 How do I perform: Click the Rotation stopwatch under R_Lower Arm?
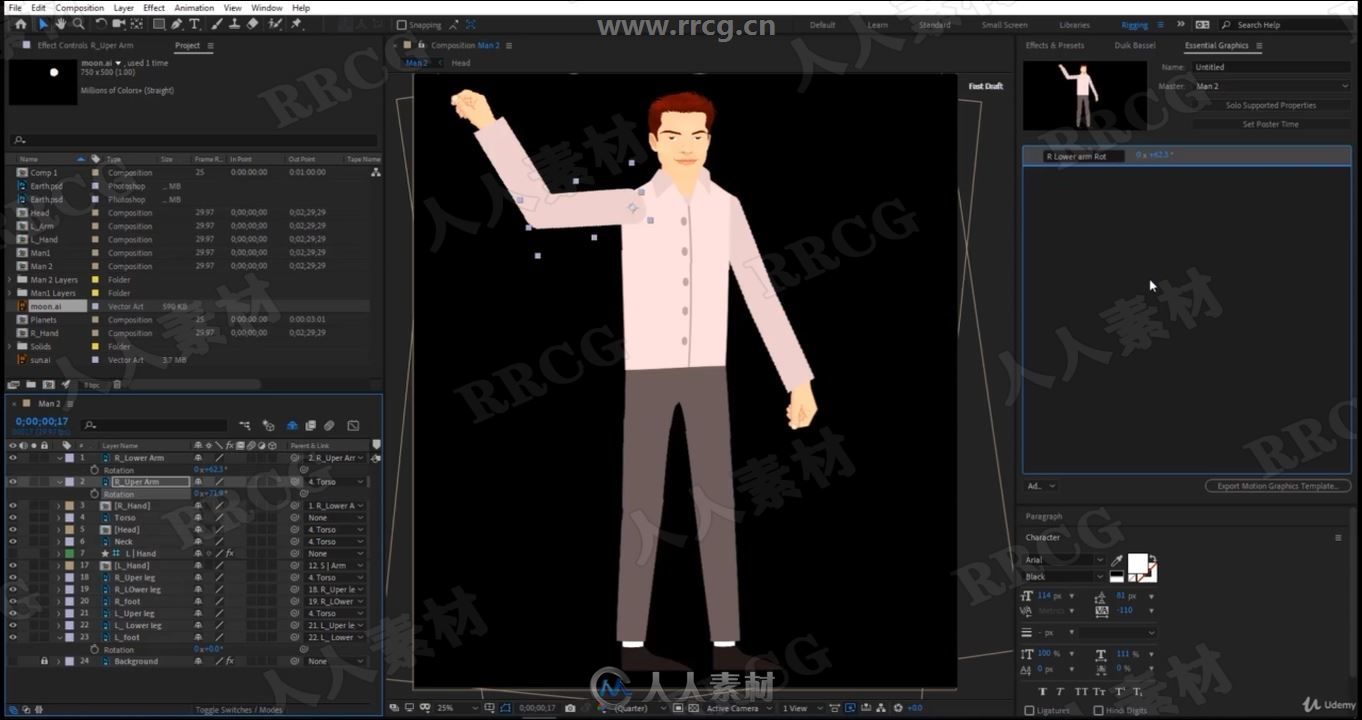pyautogui.click(x=95, y=470)
